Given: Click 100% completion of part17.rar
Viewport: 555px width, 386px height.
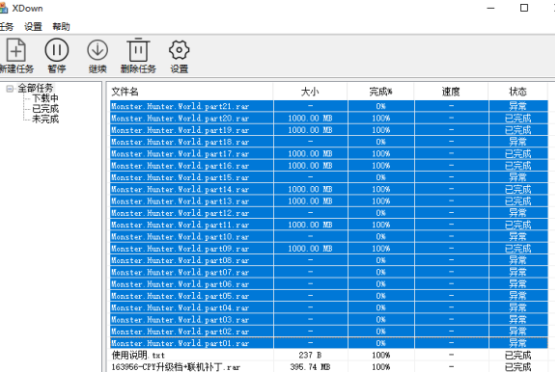Looking at the screenshot, I should [x=381, y=154].
